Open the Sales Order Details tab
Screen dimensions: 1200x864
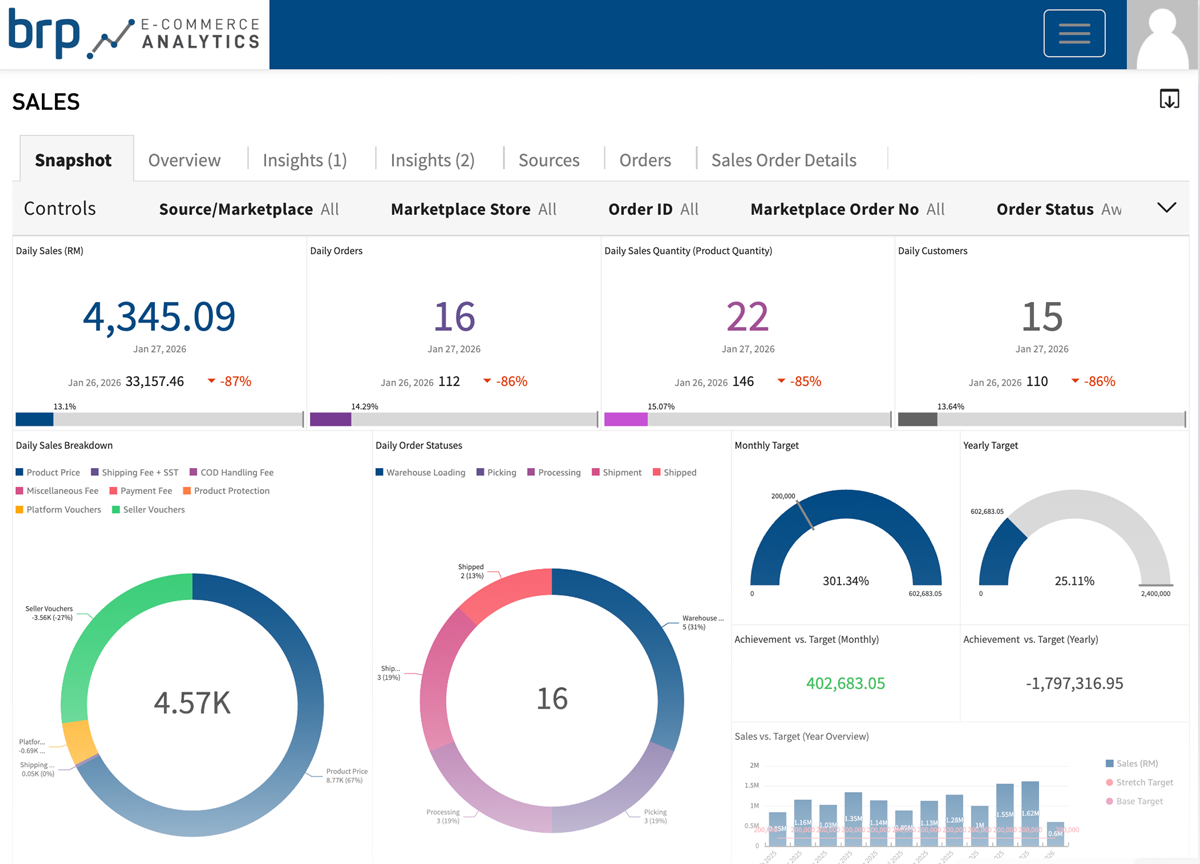[x=783, y=159]
